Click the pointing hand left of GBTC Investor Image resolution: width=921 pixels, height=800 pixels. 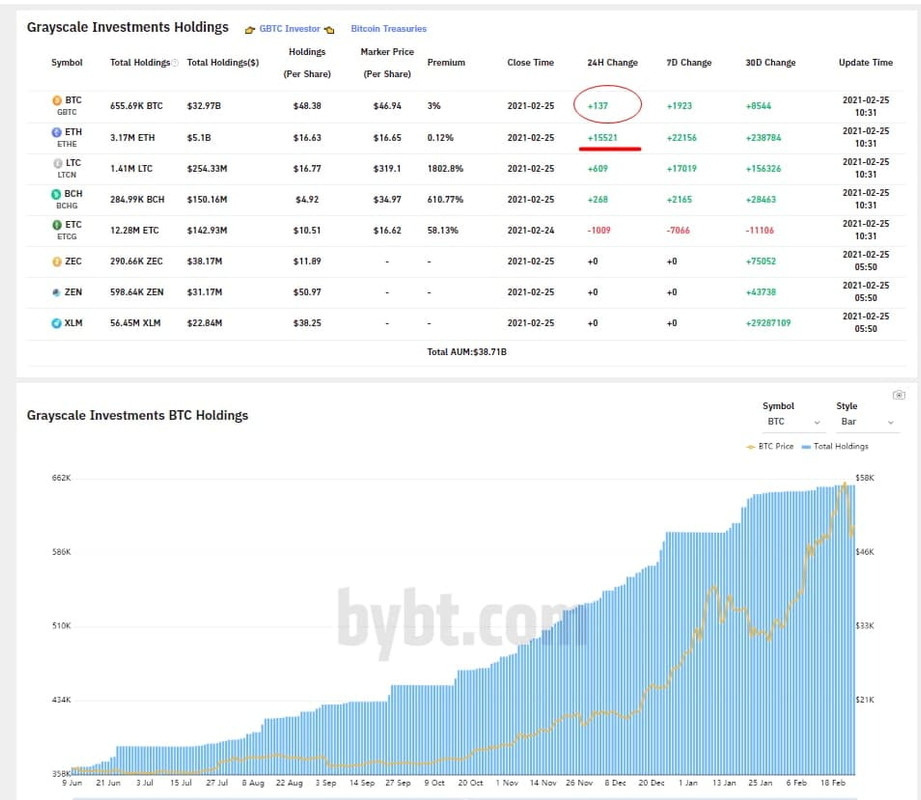[x=250, y=29]
